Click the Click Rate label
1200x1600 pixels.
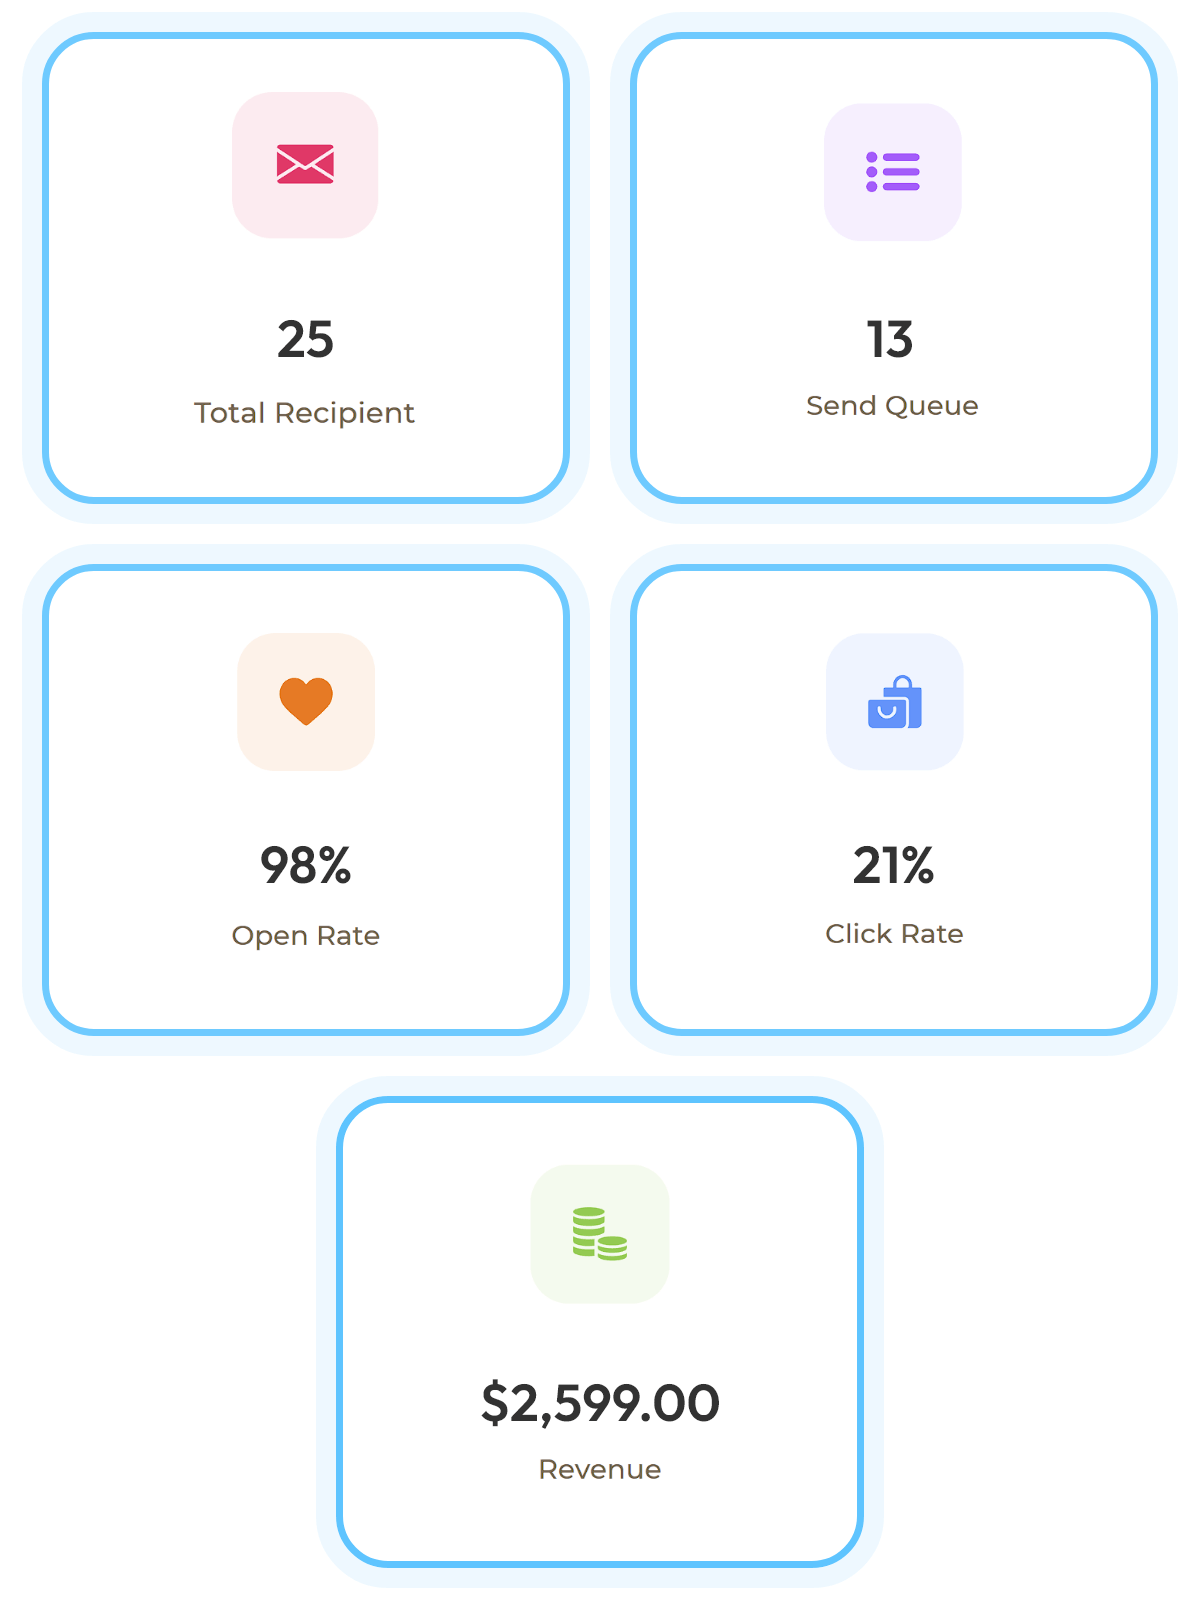click(x=895, y=934)
